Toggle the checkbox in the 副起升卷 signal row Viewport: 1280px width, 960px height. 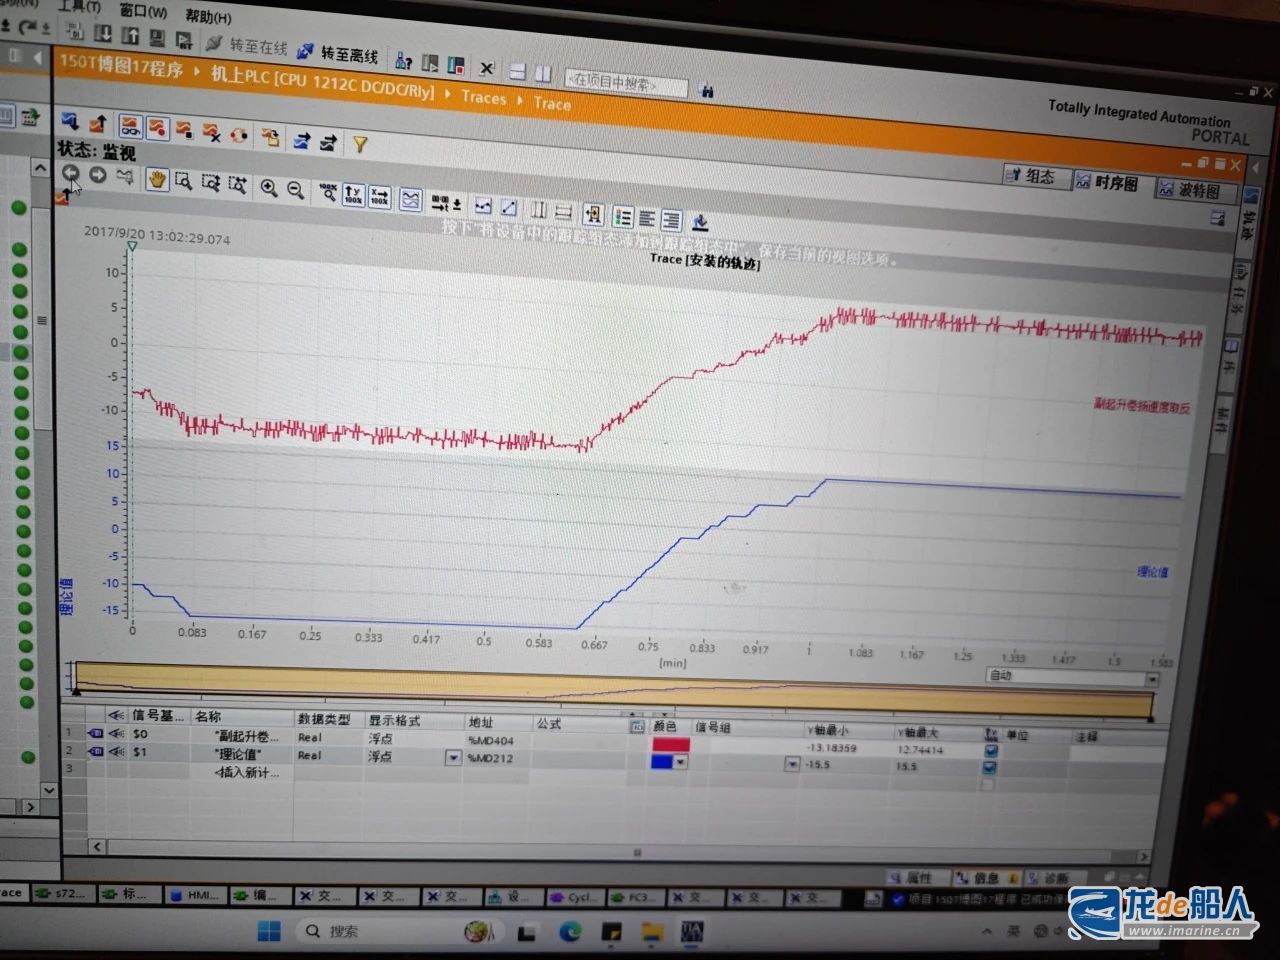[x=990, y=750]
